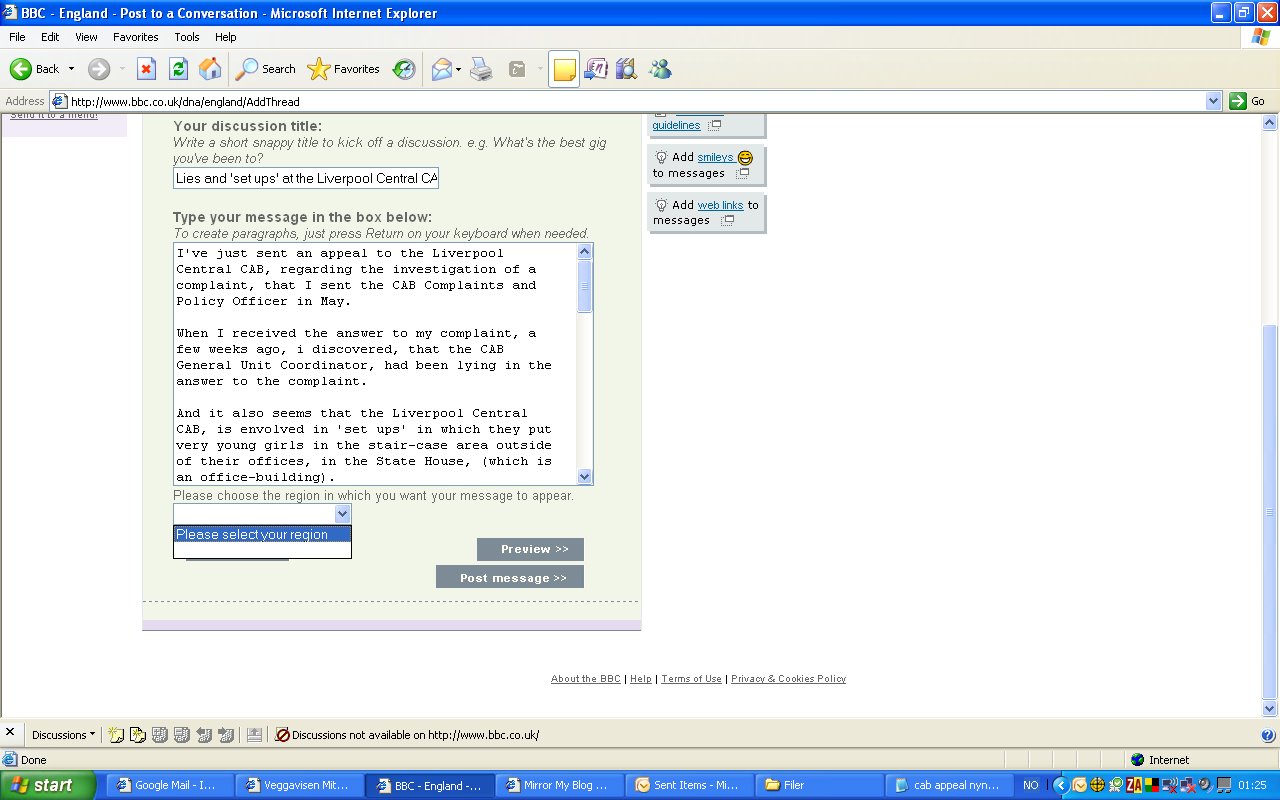
Task: Click the OneNote send icon
Action: pyautogui.click(x=595, y=69)
